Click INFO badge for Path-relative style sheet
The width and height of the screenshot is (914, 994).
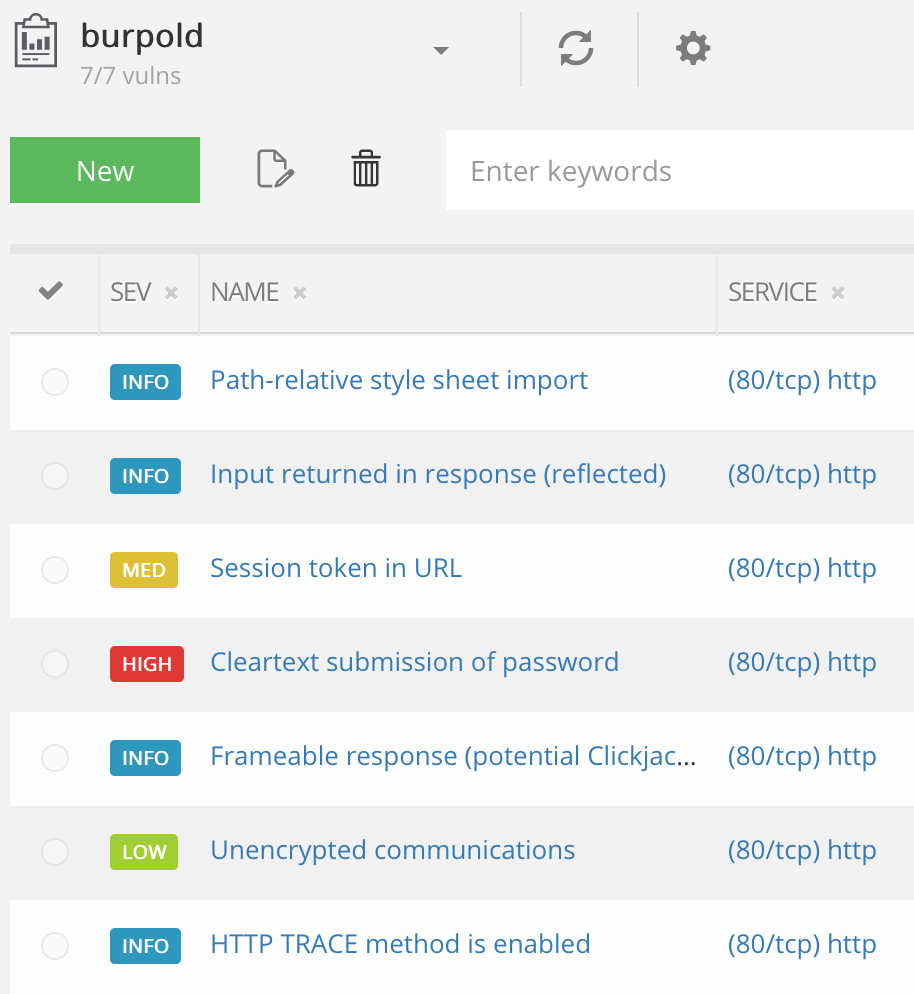pos(145,382)
